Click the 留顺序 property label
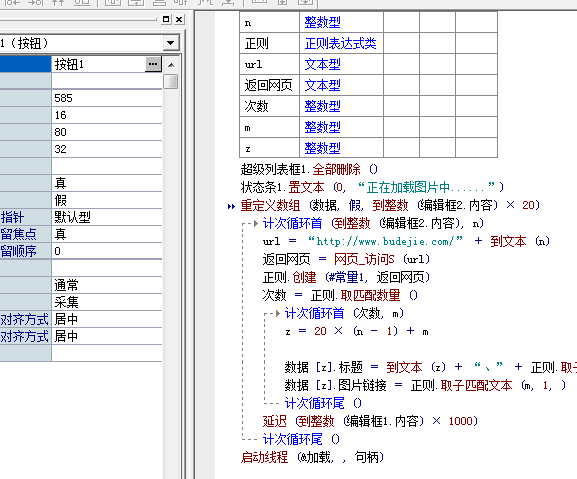577x479 pixels. pos(18,251)
